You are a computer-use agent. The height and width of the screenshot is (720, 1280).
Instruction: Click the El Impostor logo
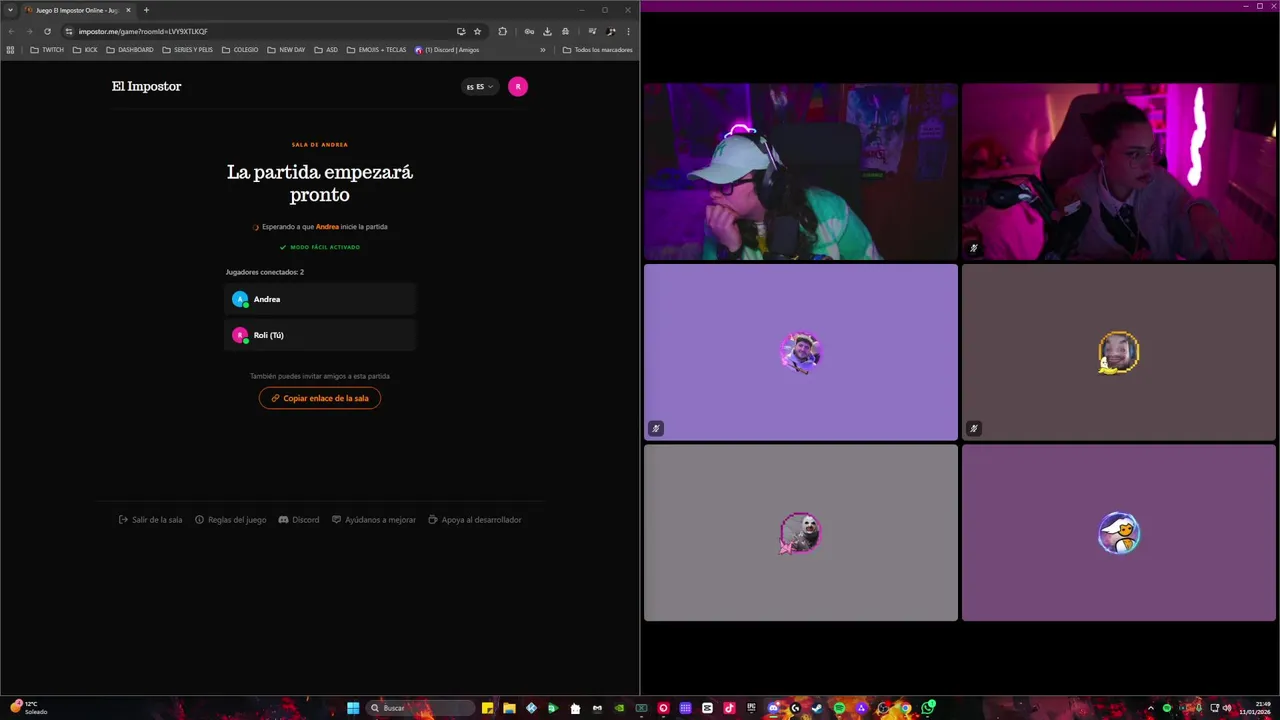click(x=146, y=86)
